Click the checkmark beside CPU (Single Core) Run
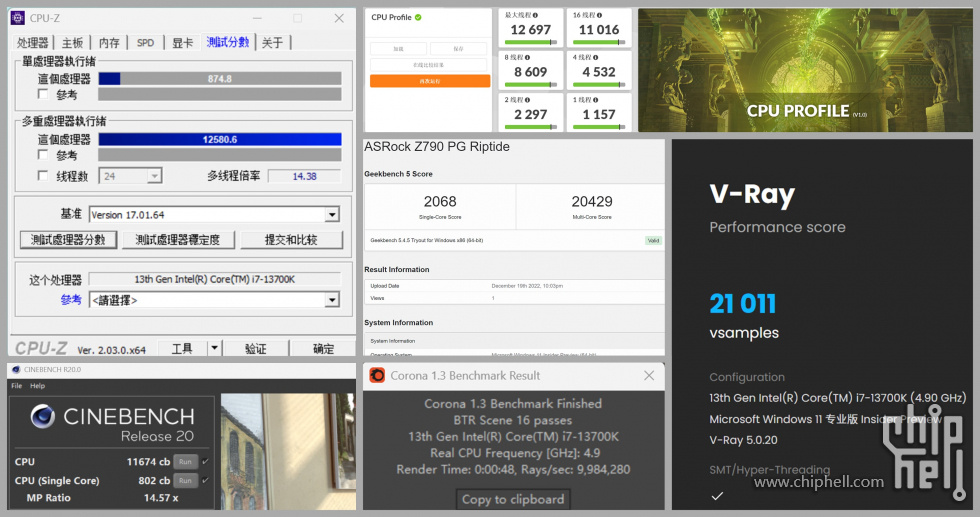 click(206, 480)
